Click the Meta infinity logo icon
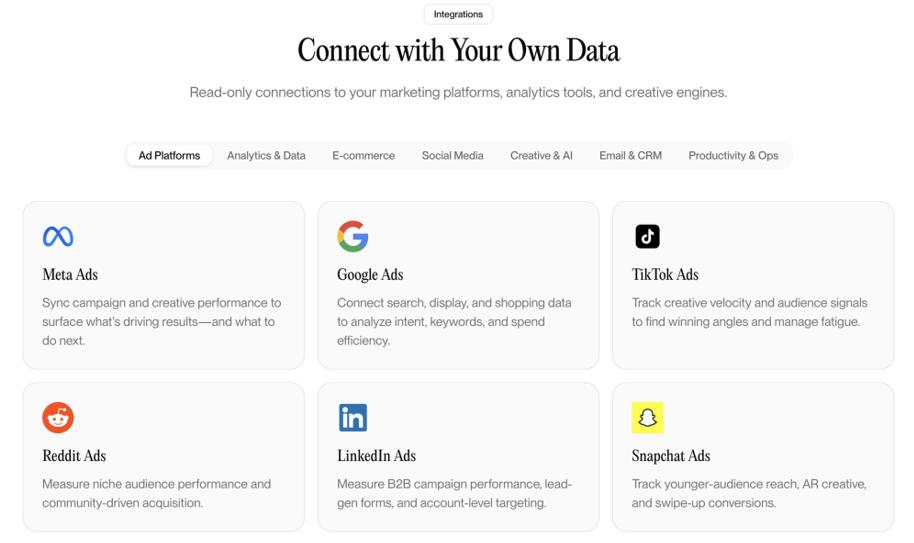Image resolution: width=914 pixels, height=543 pixels. pos(58,237)
